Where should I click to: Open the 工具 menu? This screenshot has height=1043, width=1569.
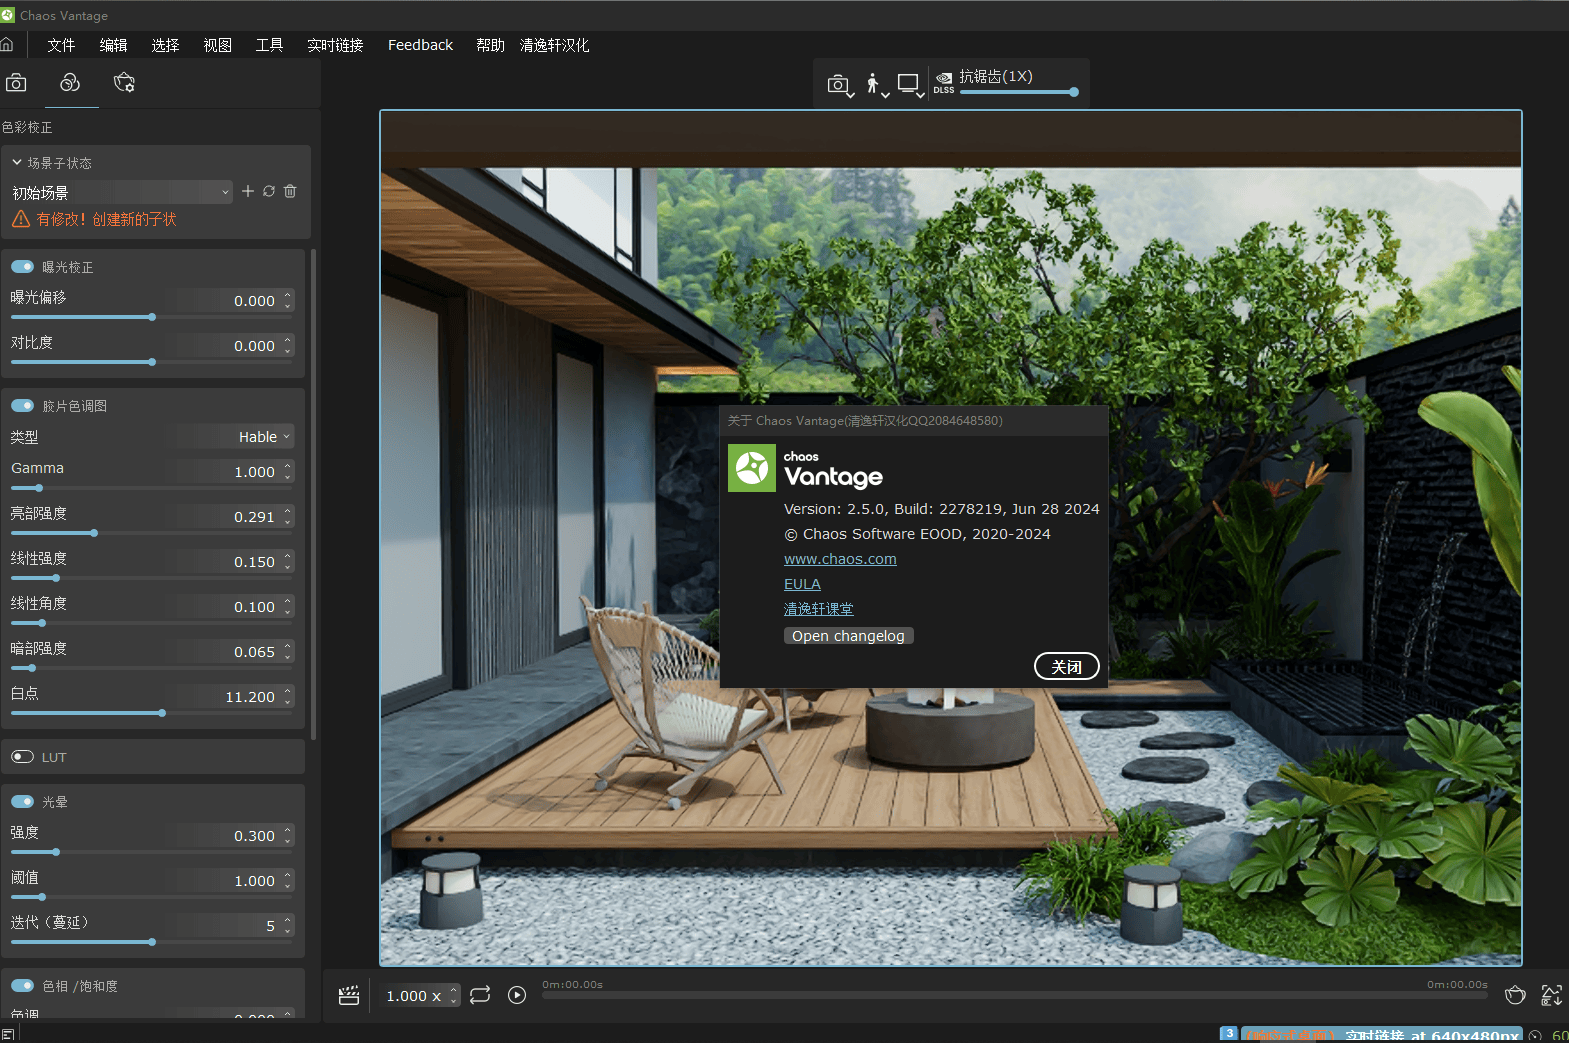269,45
